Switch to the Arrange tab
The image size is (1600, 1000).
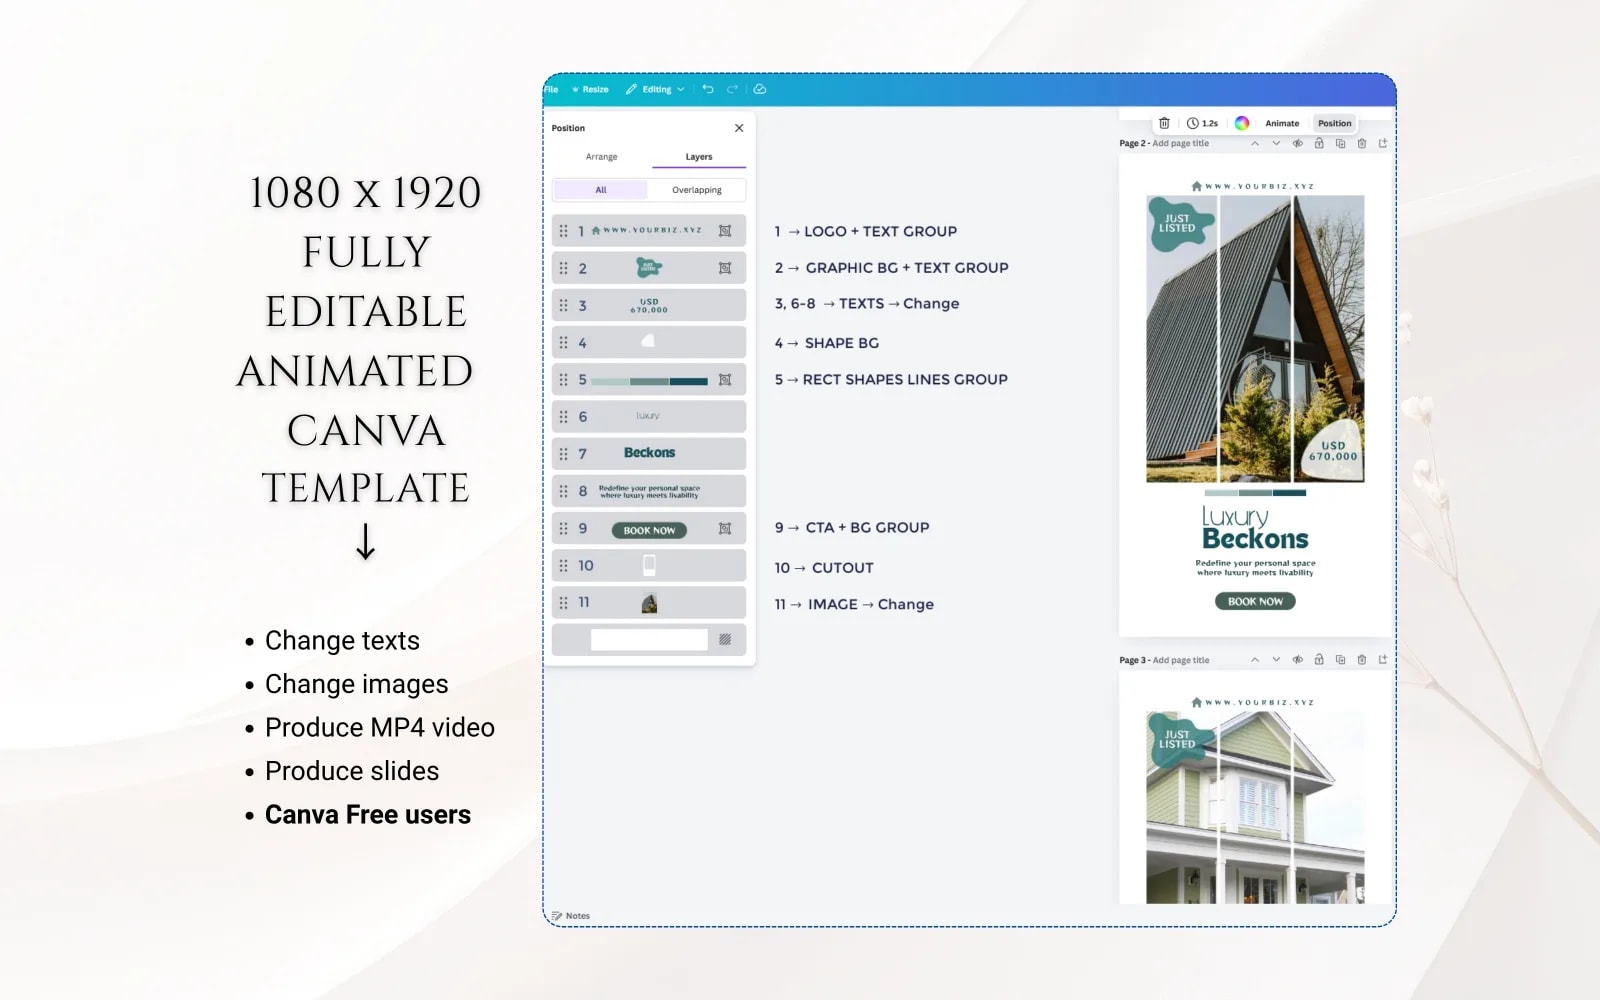point(601,157)
